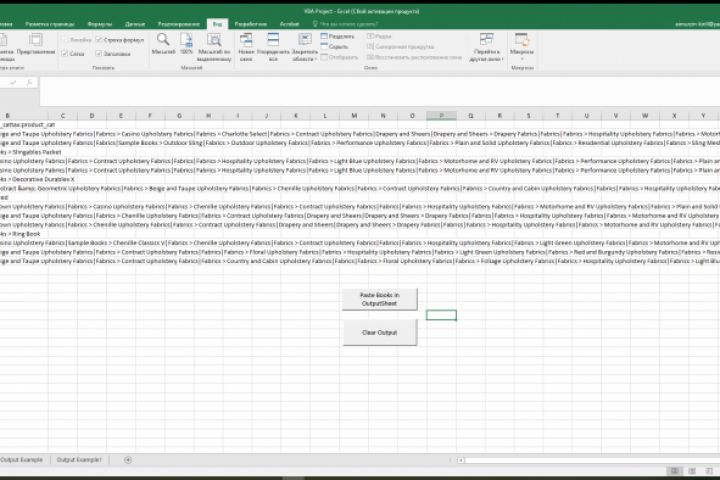Click Hide (Скрыть) window command
720x480 pixels.
coord(334,46)
